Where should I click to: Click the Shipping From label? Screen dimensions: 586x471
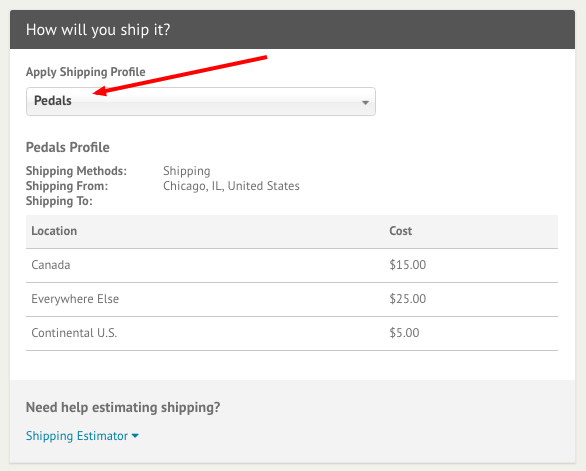pyautogui.click(x=67, y=186)
